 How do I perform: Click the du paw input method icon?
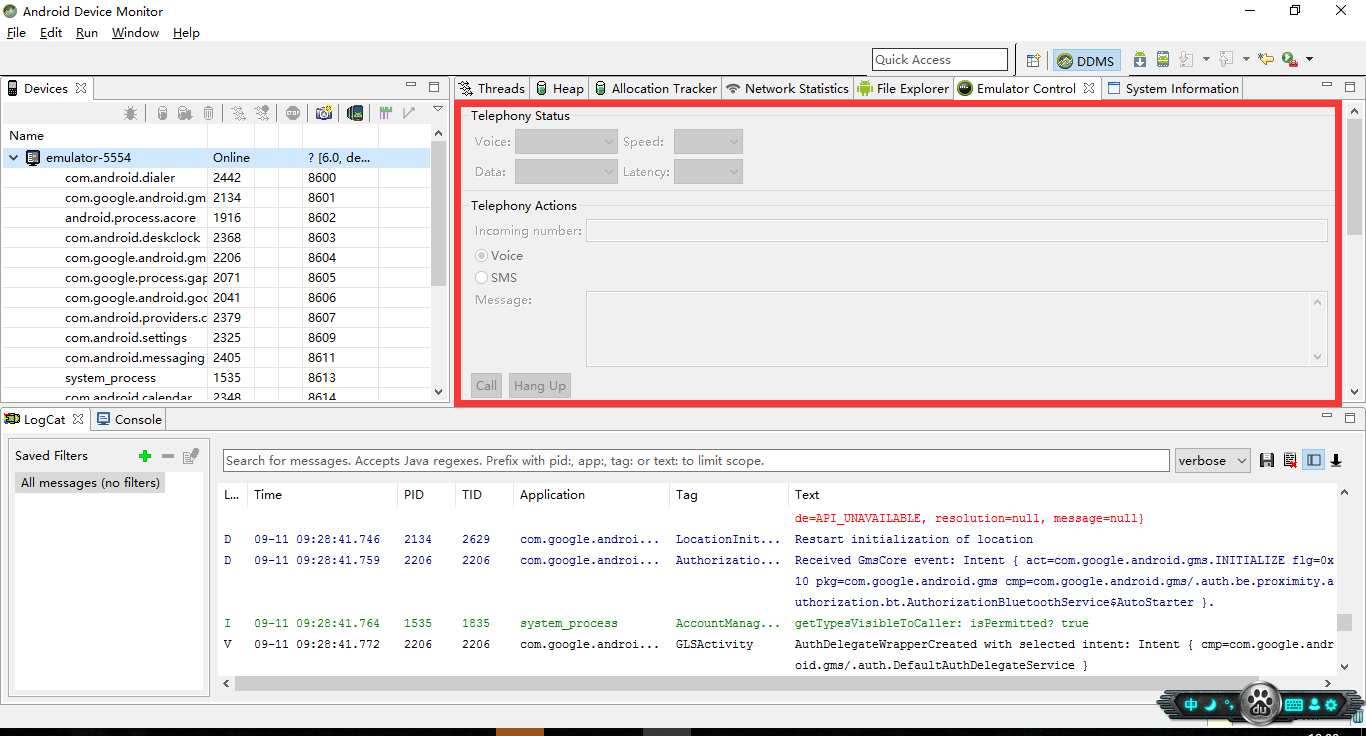point(1262,703)
